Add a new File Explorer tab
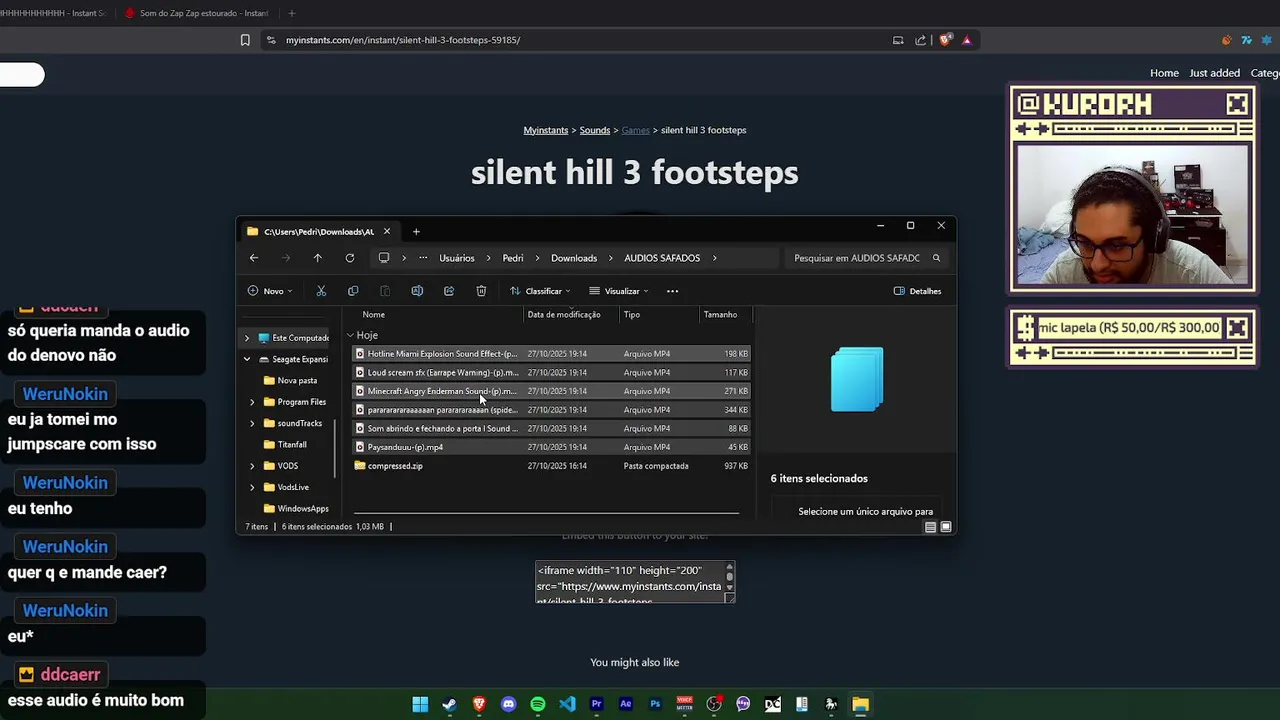 tap(416, 232)
